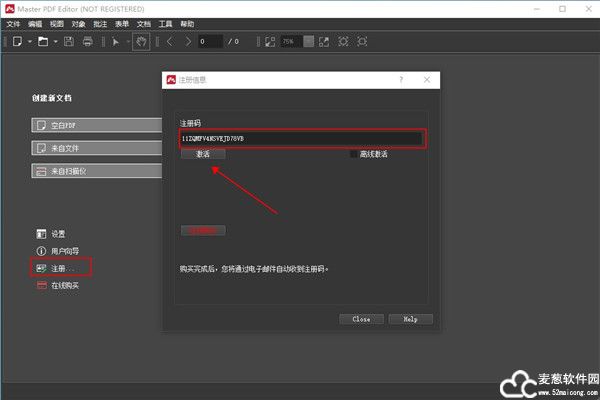600x400 pixels.
Task: Click the Print toolbar icon
Action: click(88, 41)
